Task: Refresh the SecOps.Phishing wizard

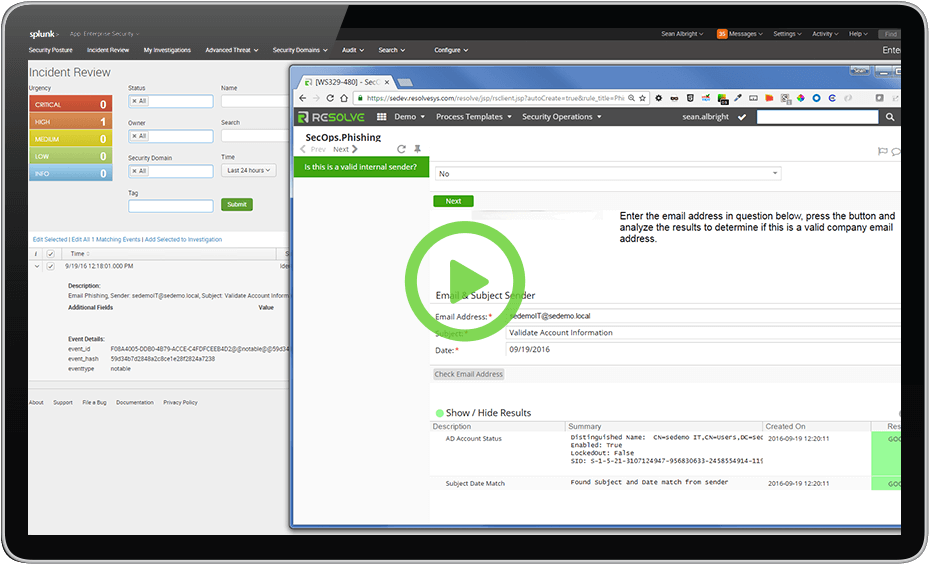Action: point(401,149)
